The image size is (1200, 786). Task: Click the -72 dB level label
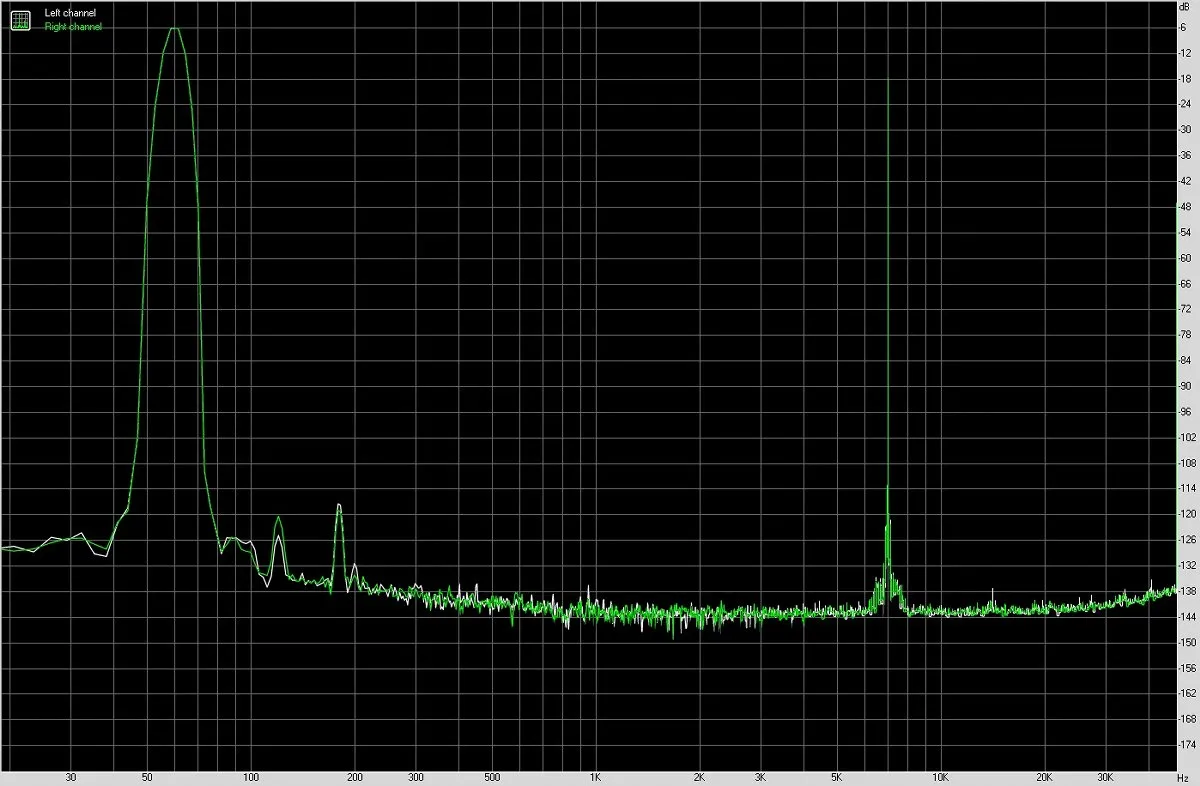click(1185, 309)
